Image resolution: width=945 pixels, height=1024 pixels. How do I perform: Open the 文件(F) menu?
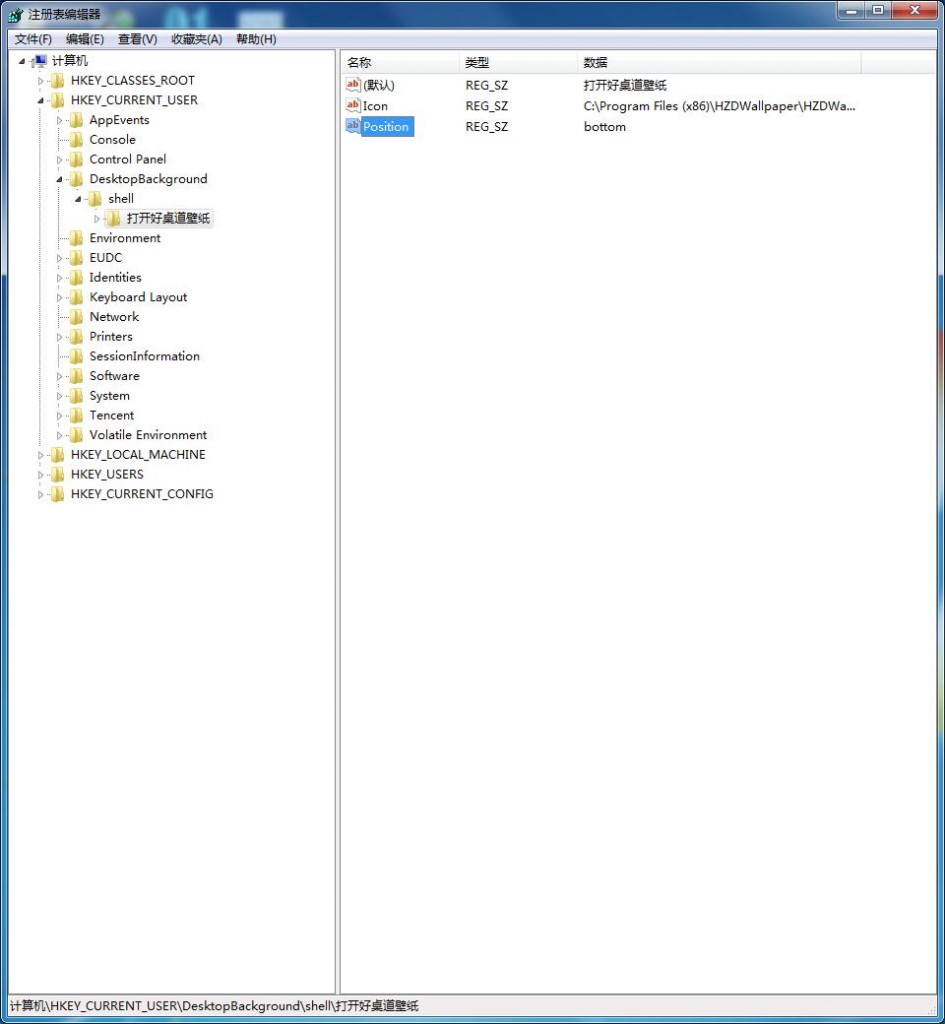click(x=33, y=39)
